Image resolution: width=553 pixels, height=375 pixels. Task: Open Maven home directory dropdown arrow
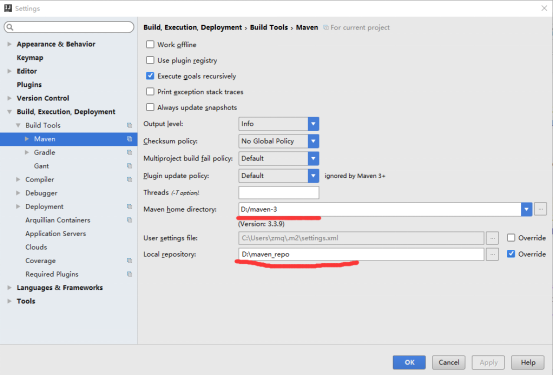point(526,209)
